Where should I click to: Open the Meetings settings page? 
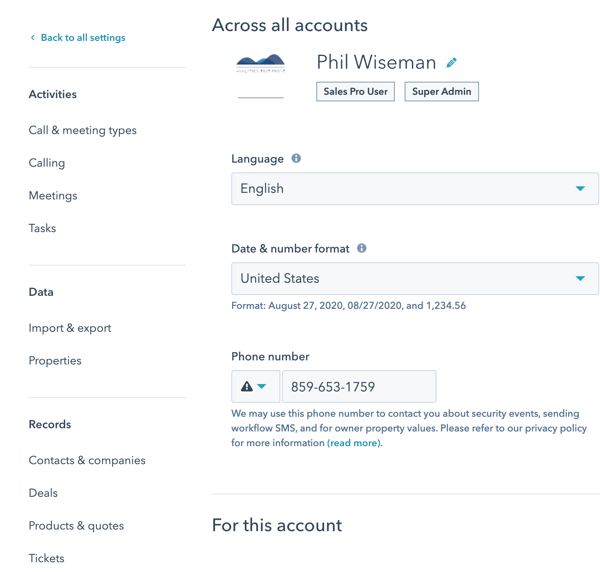(x=53, y=196)
